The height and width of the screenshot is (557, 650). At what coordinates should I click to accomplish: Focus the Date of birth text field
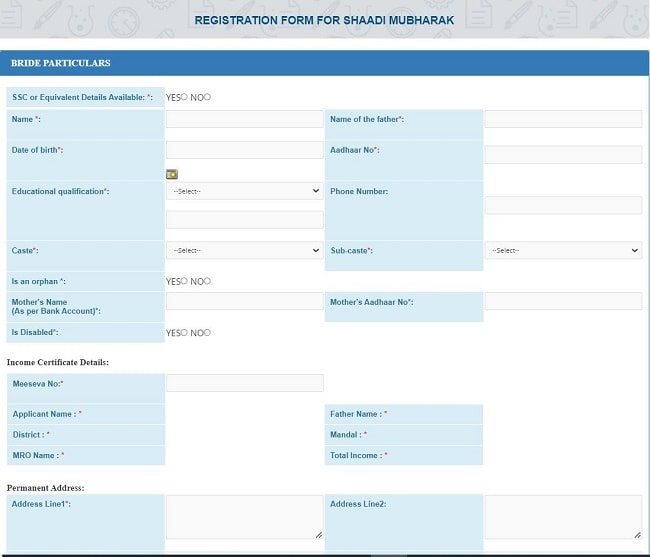245,150
